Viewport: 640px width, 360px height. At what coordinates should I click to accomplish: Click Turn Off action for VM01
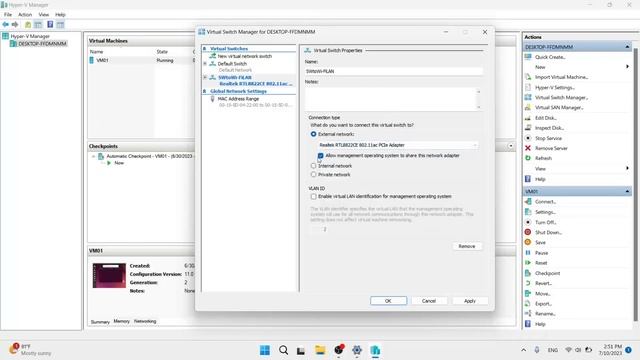click(546, 222)
